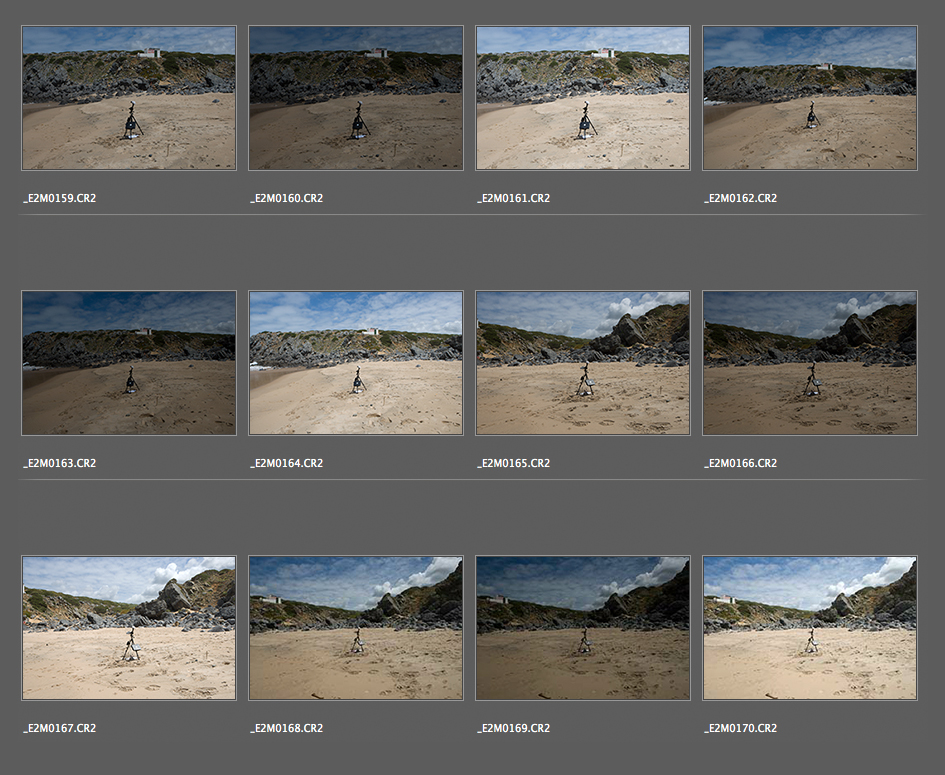Screen dimensions: 945x775
Task: Click the _E2M0159.CR2 filename label
Action: [x=60, y=199]
